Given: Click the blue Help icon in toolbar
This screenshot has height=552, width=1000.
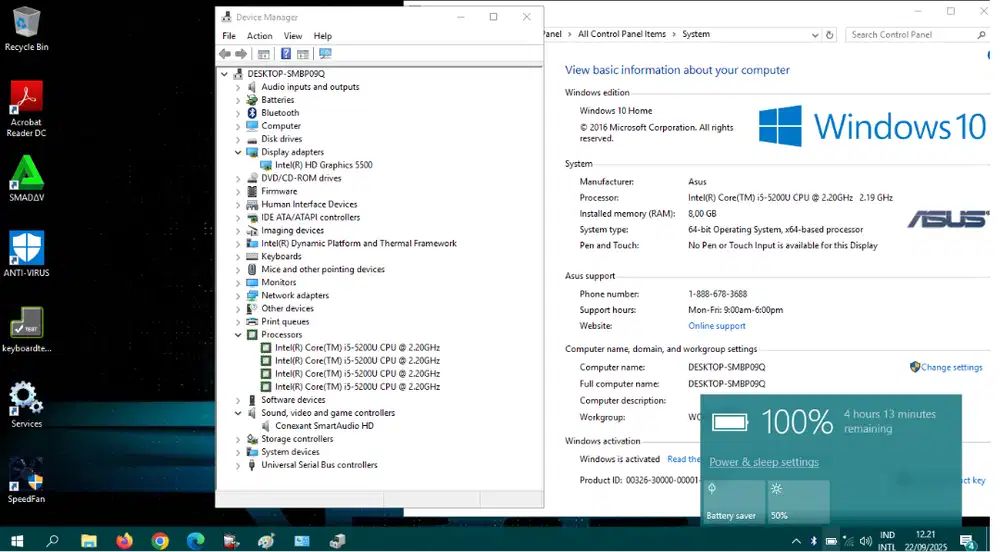Looking at the screenshot, I should pos(286,54).
